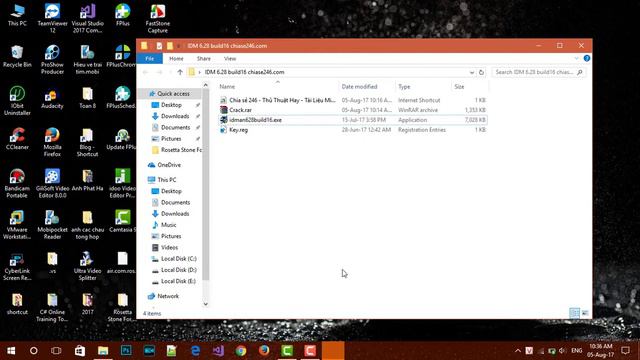Open the Share ribbon tab

pyautogui.click(x=204, y=58)
